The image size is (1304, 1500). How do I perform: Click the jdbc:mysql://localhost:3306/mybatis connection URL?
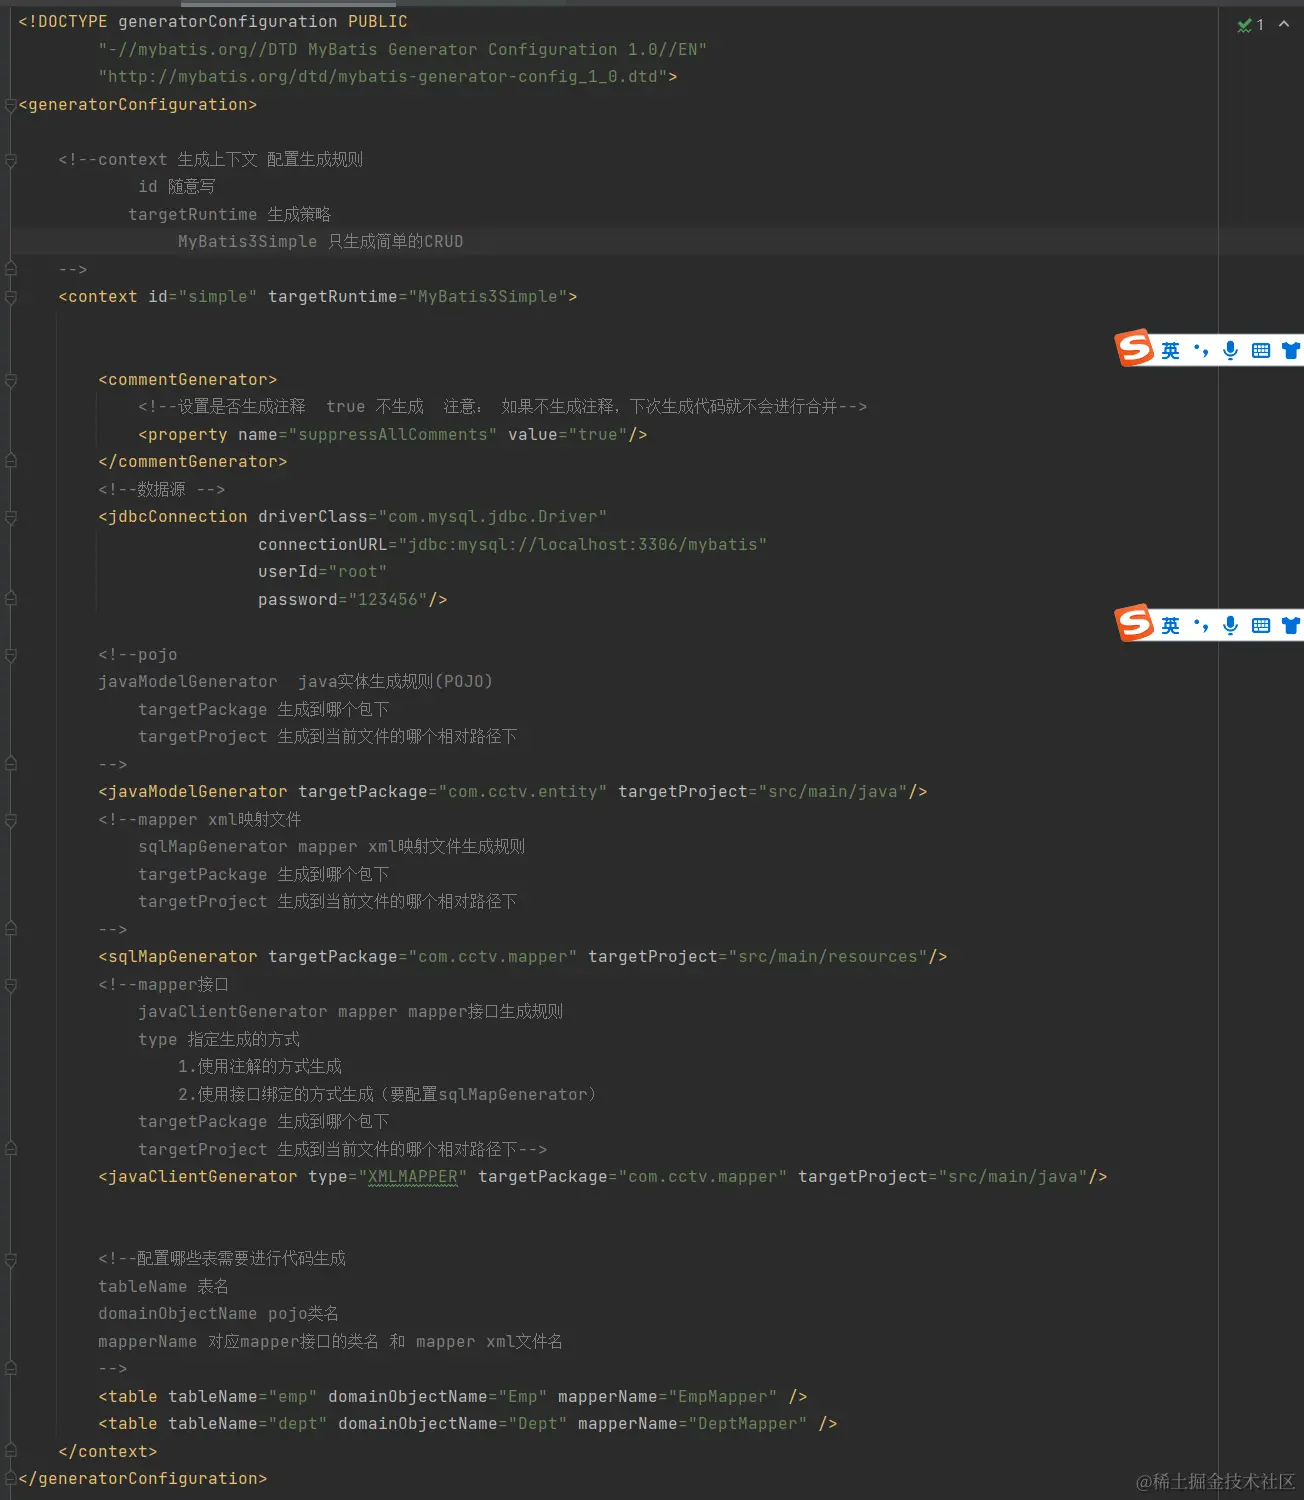tap(583, 545)
